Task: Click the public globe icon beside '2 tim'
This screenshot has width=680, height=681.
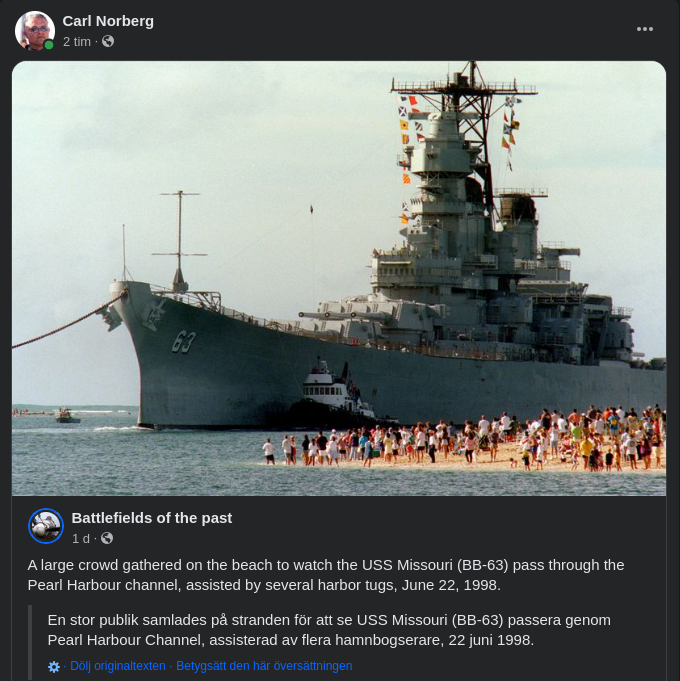Action: click(108, 41)
